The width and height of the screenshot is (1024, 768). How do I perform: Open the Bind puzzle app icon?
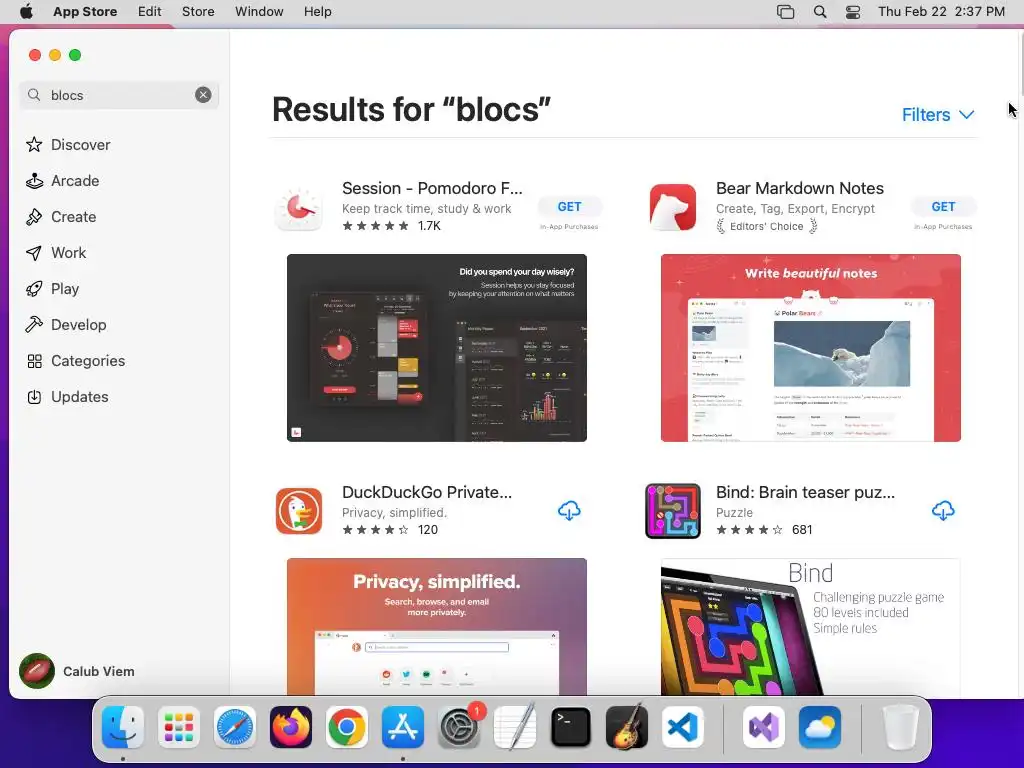673,511
